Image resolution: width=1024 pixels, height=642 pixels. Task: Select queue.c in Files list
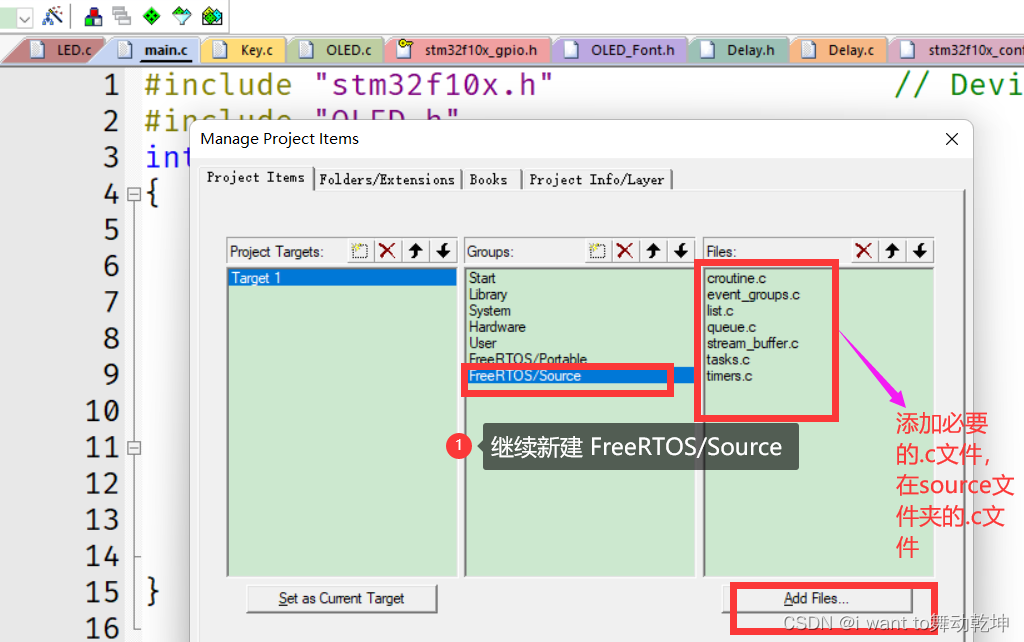click(731, 327)
